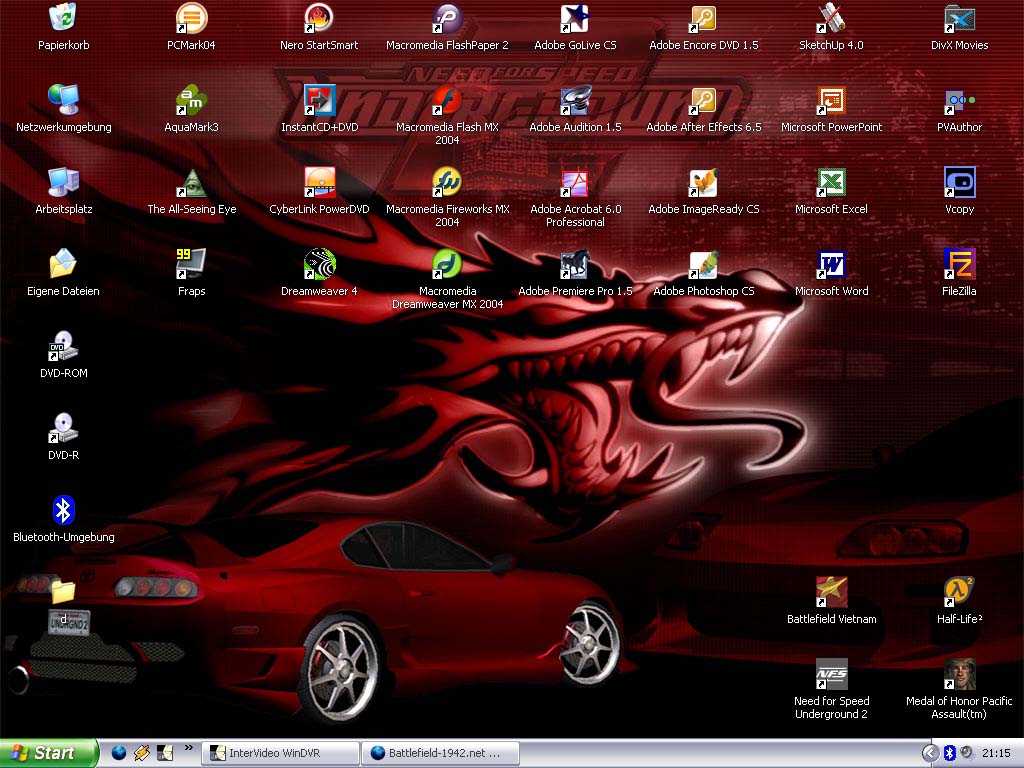Open the InstantCD+DVD shortcut
Screen dimensions: 1024x768
[319, 101]
